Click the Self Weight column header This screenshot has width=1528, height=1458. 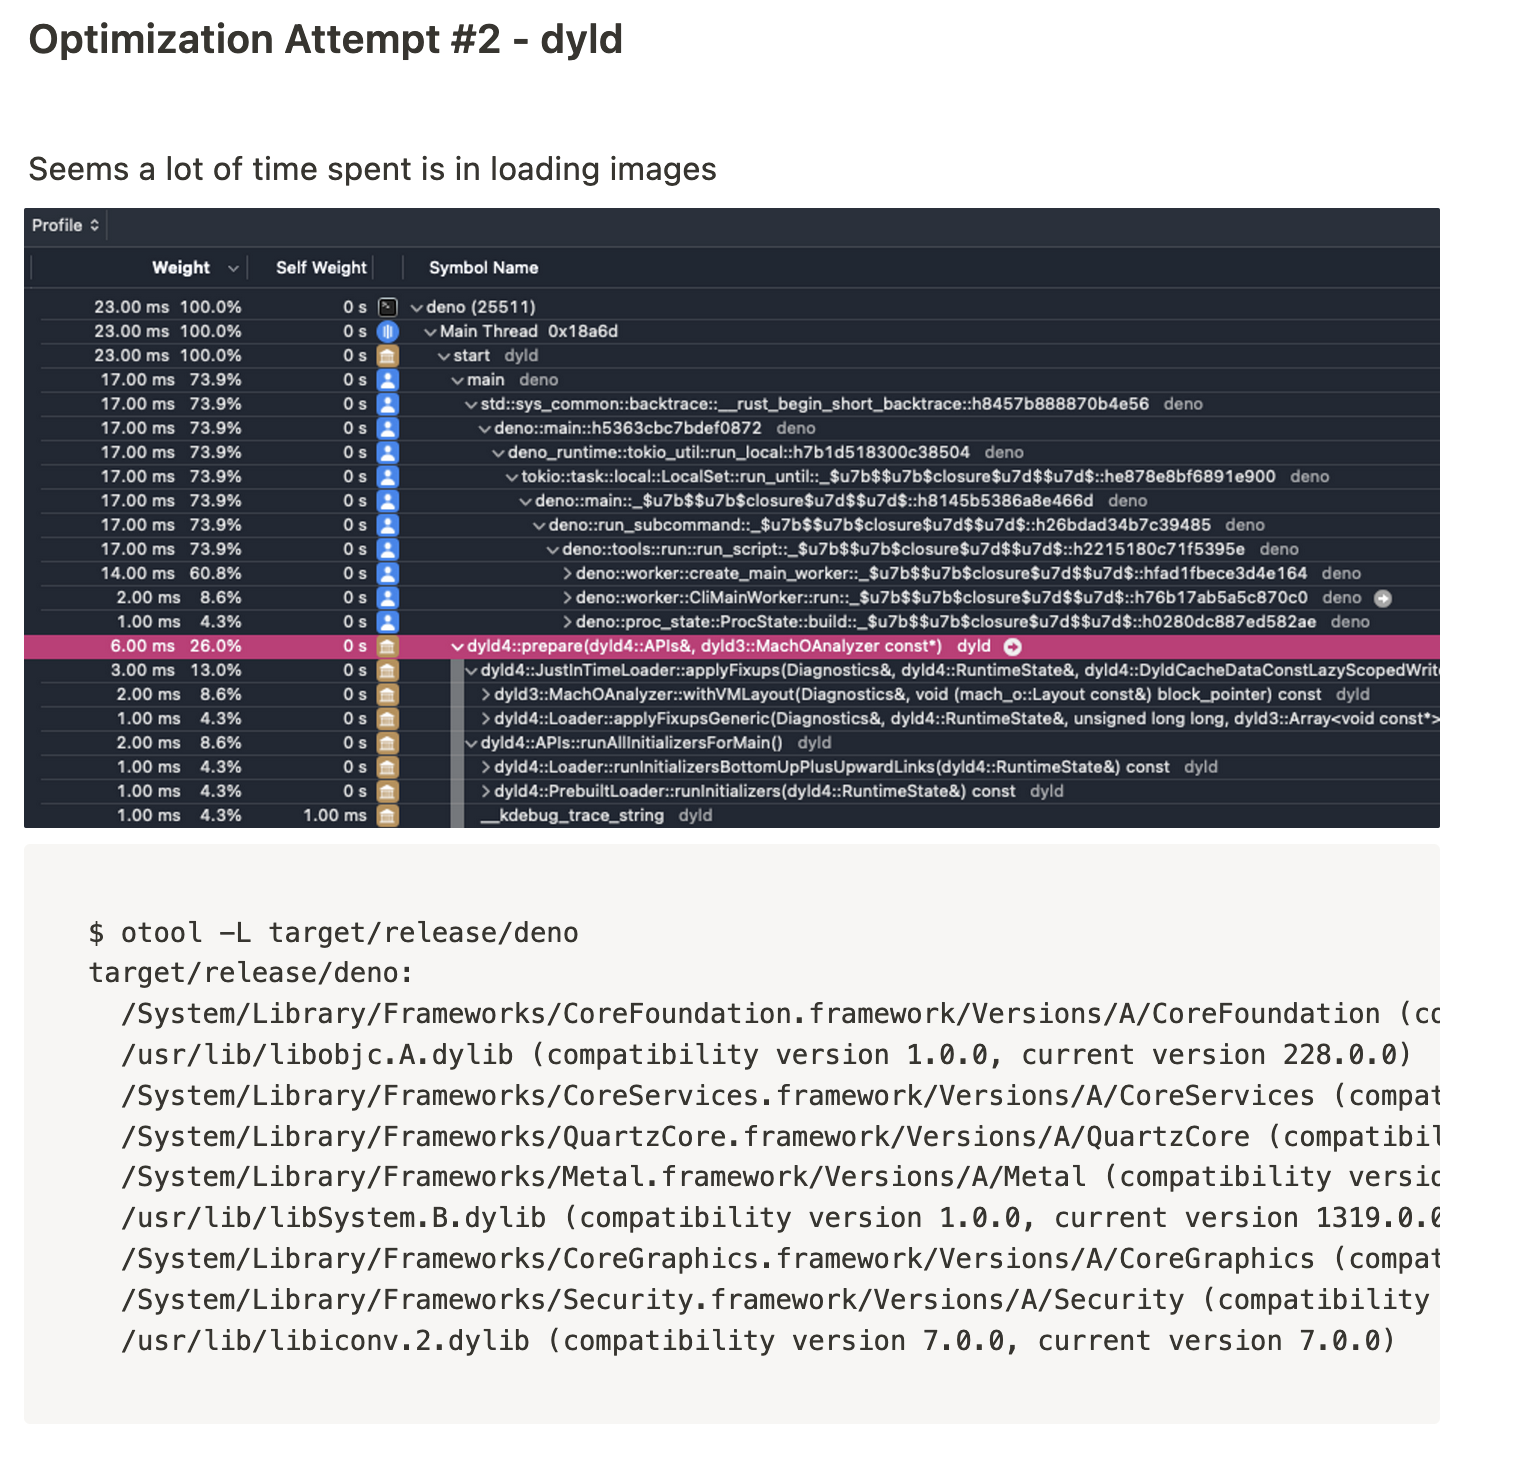321,268
